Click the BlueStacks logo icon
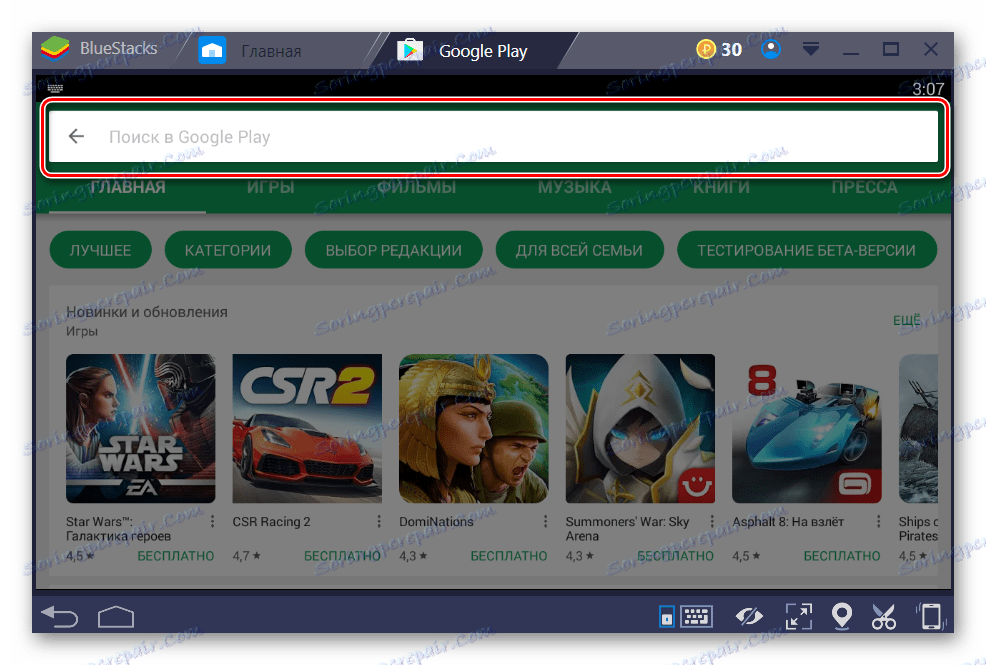The width and height of the screenshot is (986, 665). 55,49
